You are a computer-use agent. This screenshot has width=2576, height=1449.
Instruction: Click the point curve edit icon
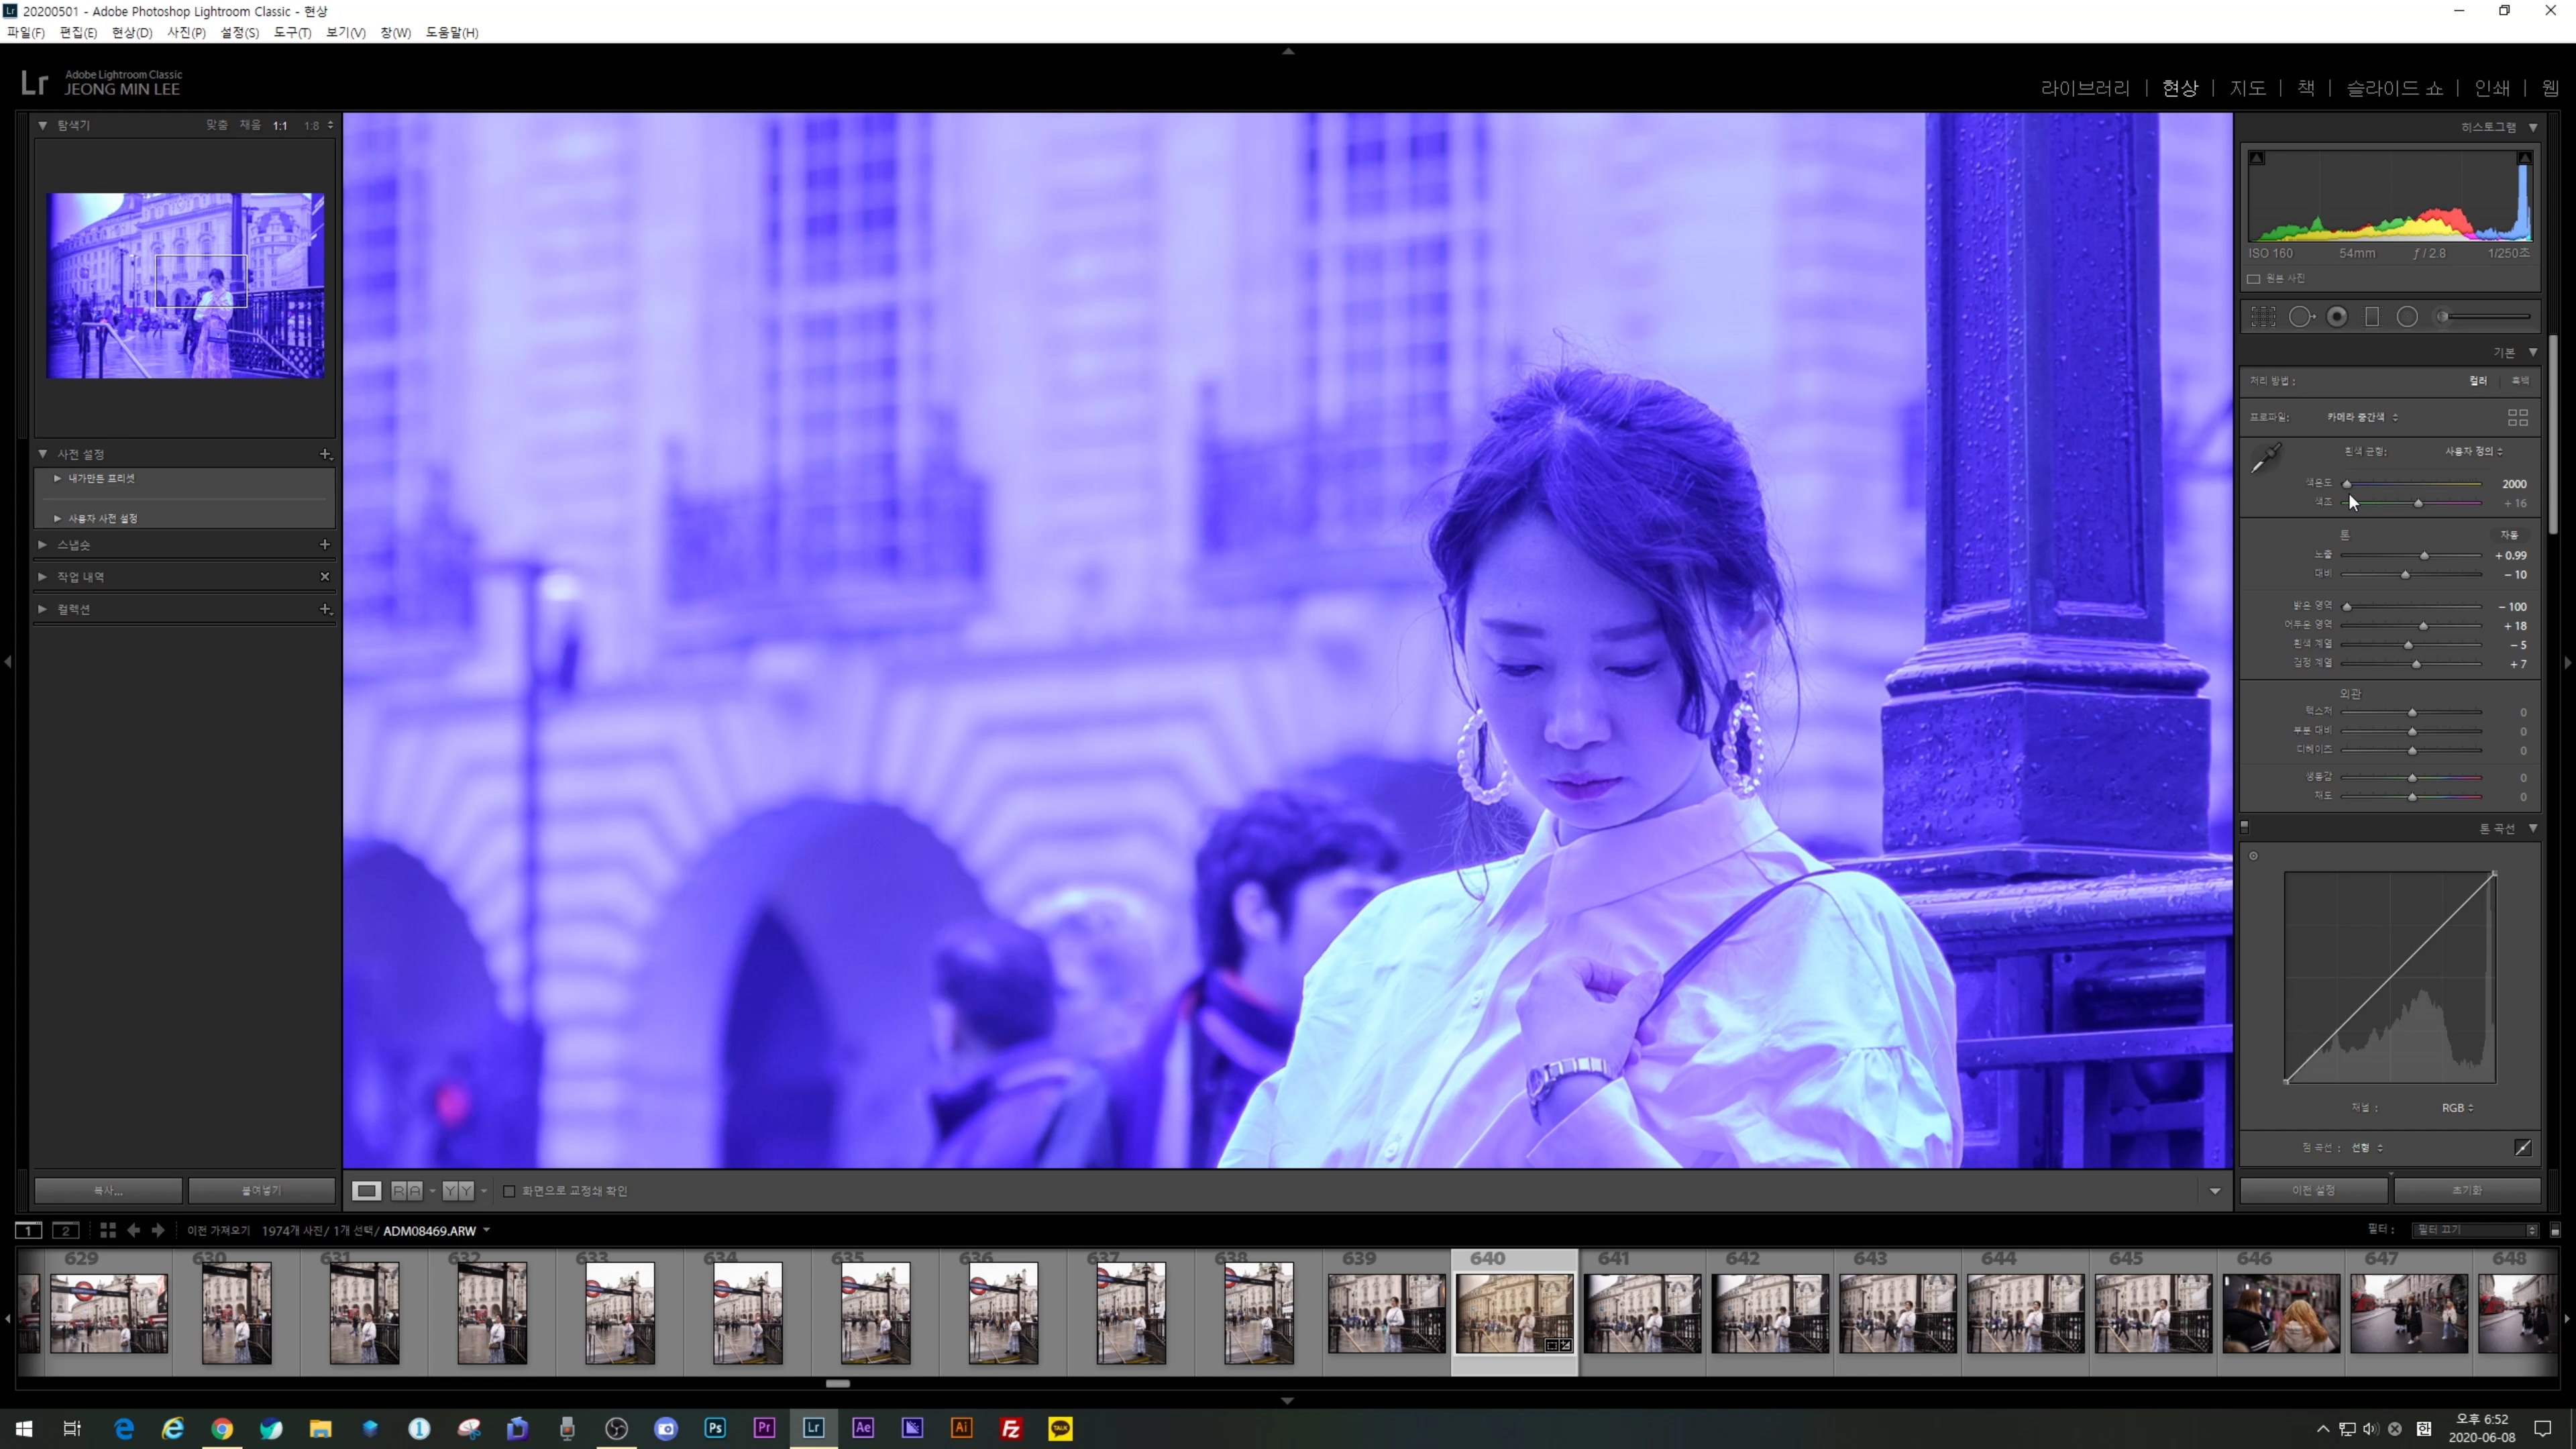[2522, 1147]
